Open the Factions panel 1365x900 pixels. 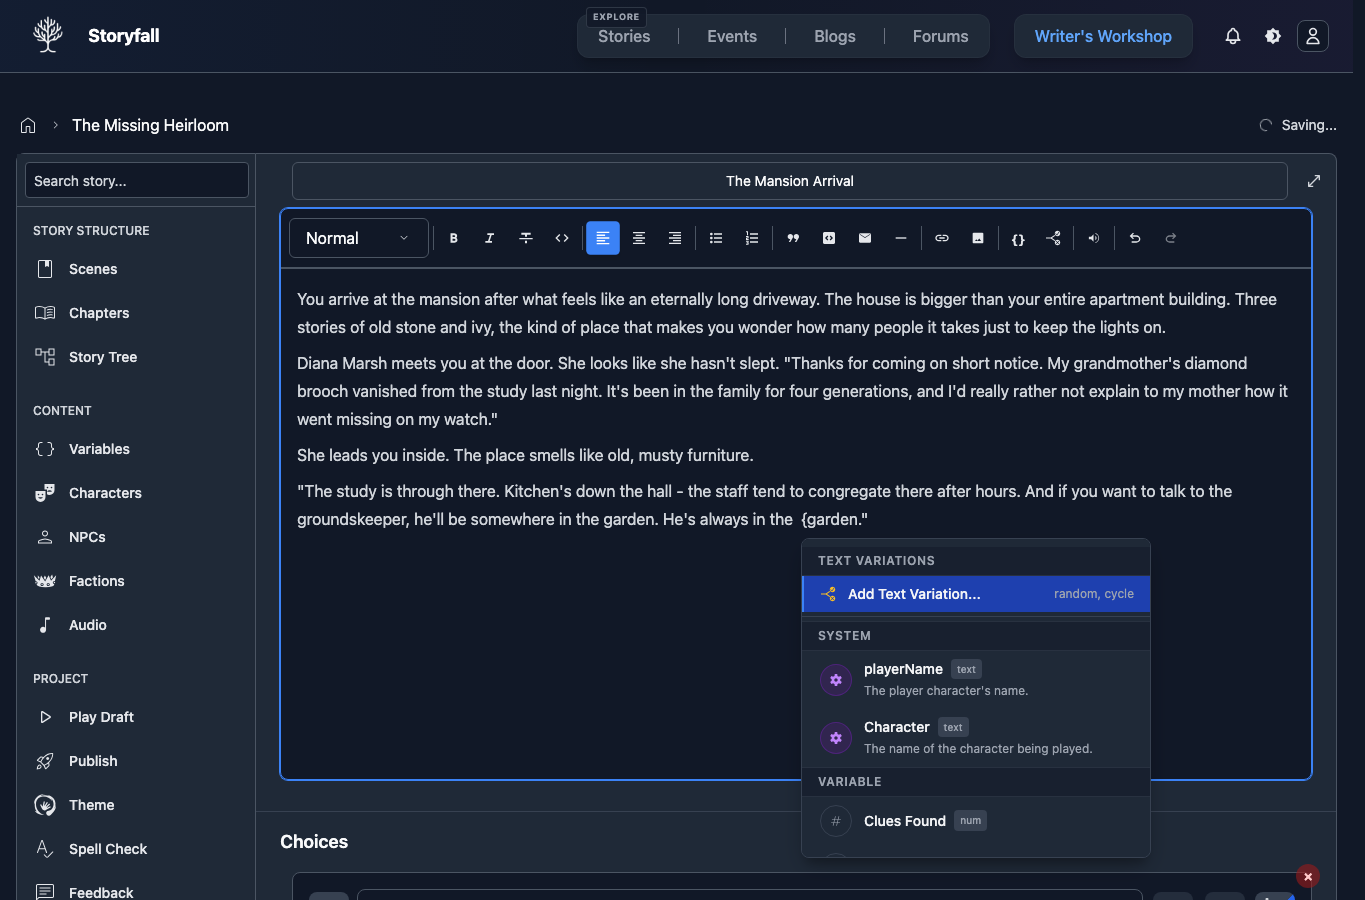point(96,581)
